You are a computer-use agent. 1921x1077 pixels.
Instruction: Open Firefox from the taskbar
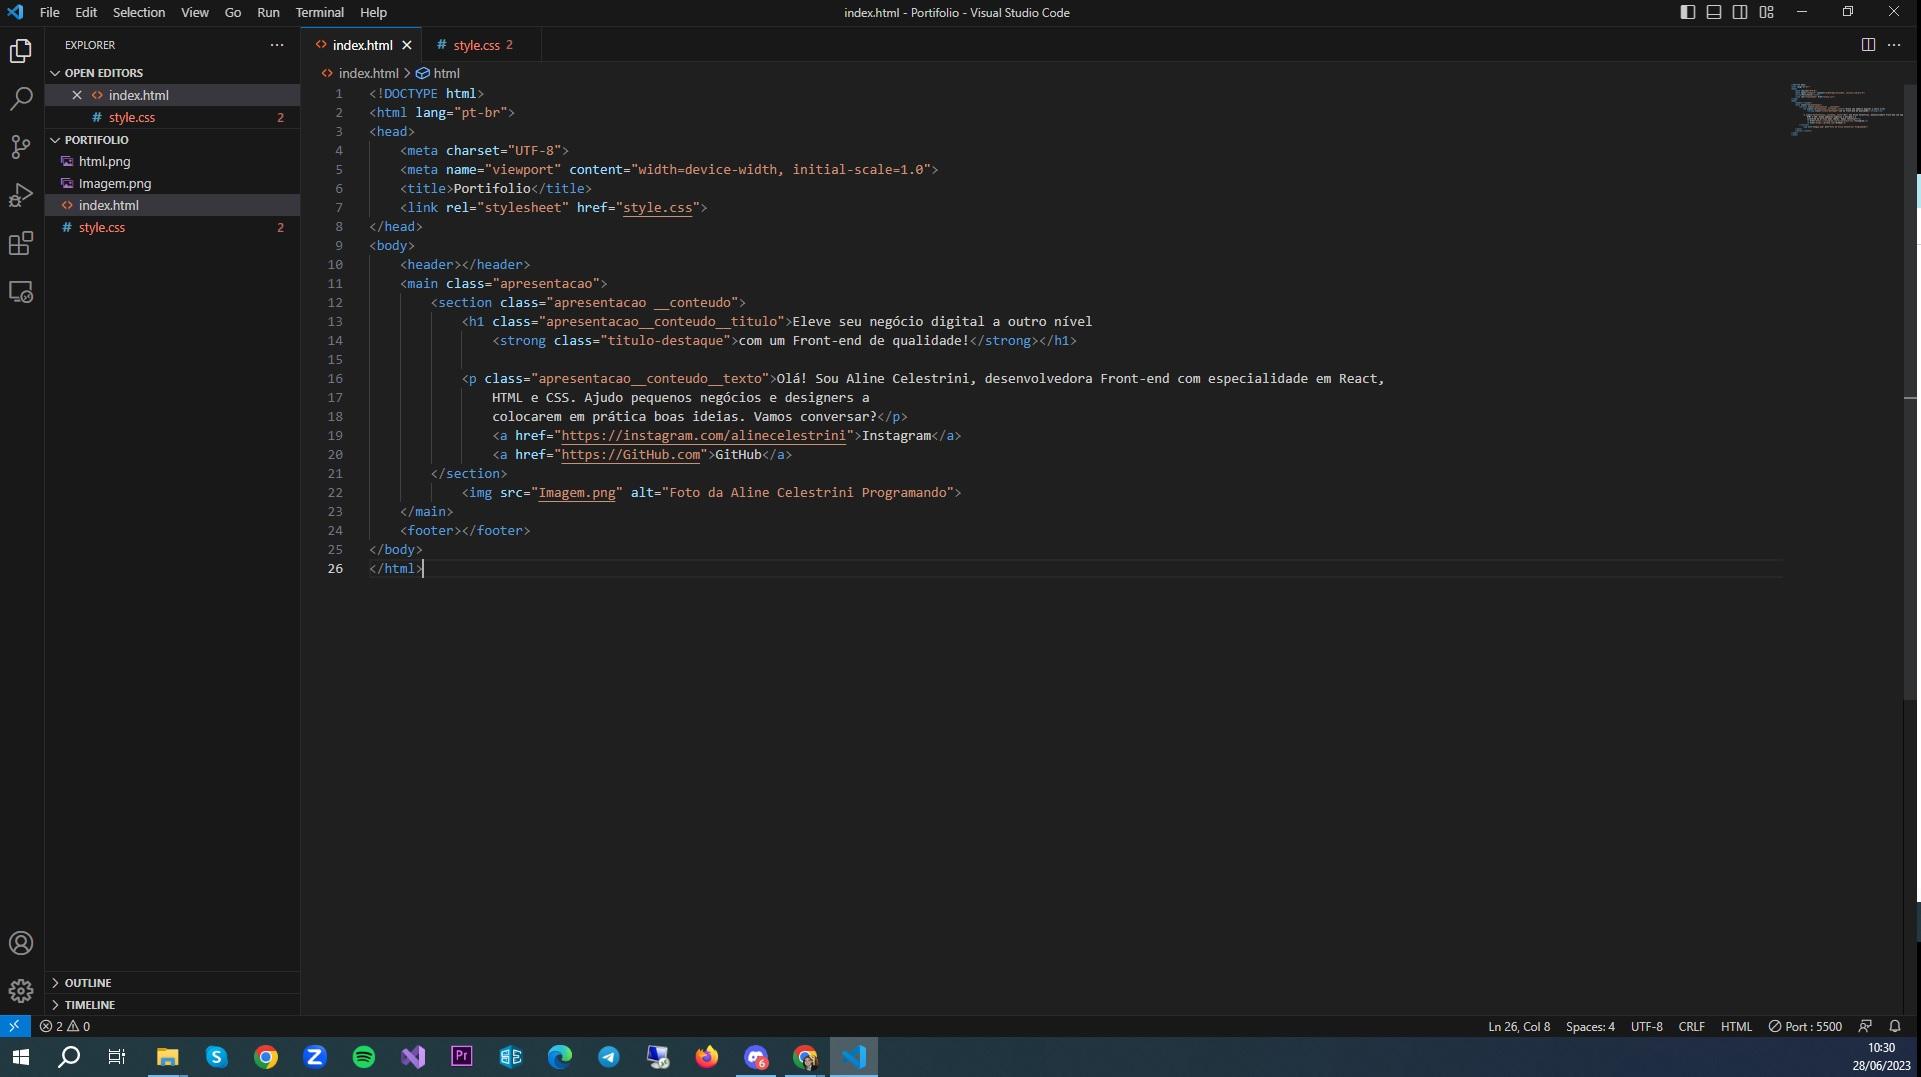[707, 1057]
